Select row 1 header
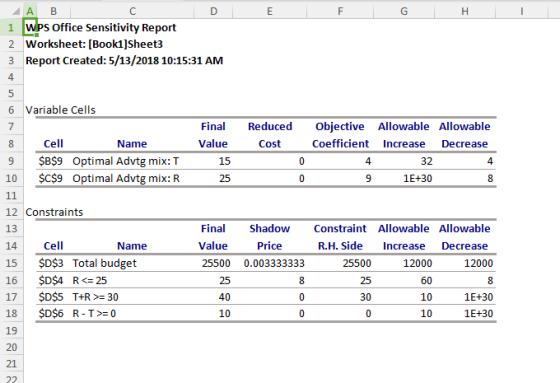The height and width of the screenshot is (383, 560). pos(11,28)
